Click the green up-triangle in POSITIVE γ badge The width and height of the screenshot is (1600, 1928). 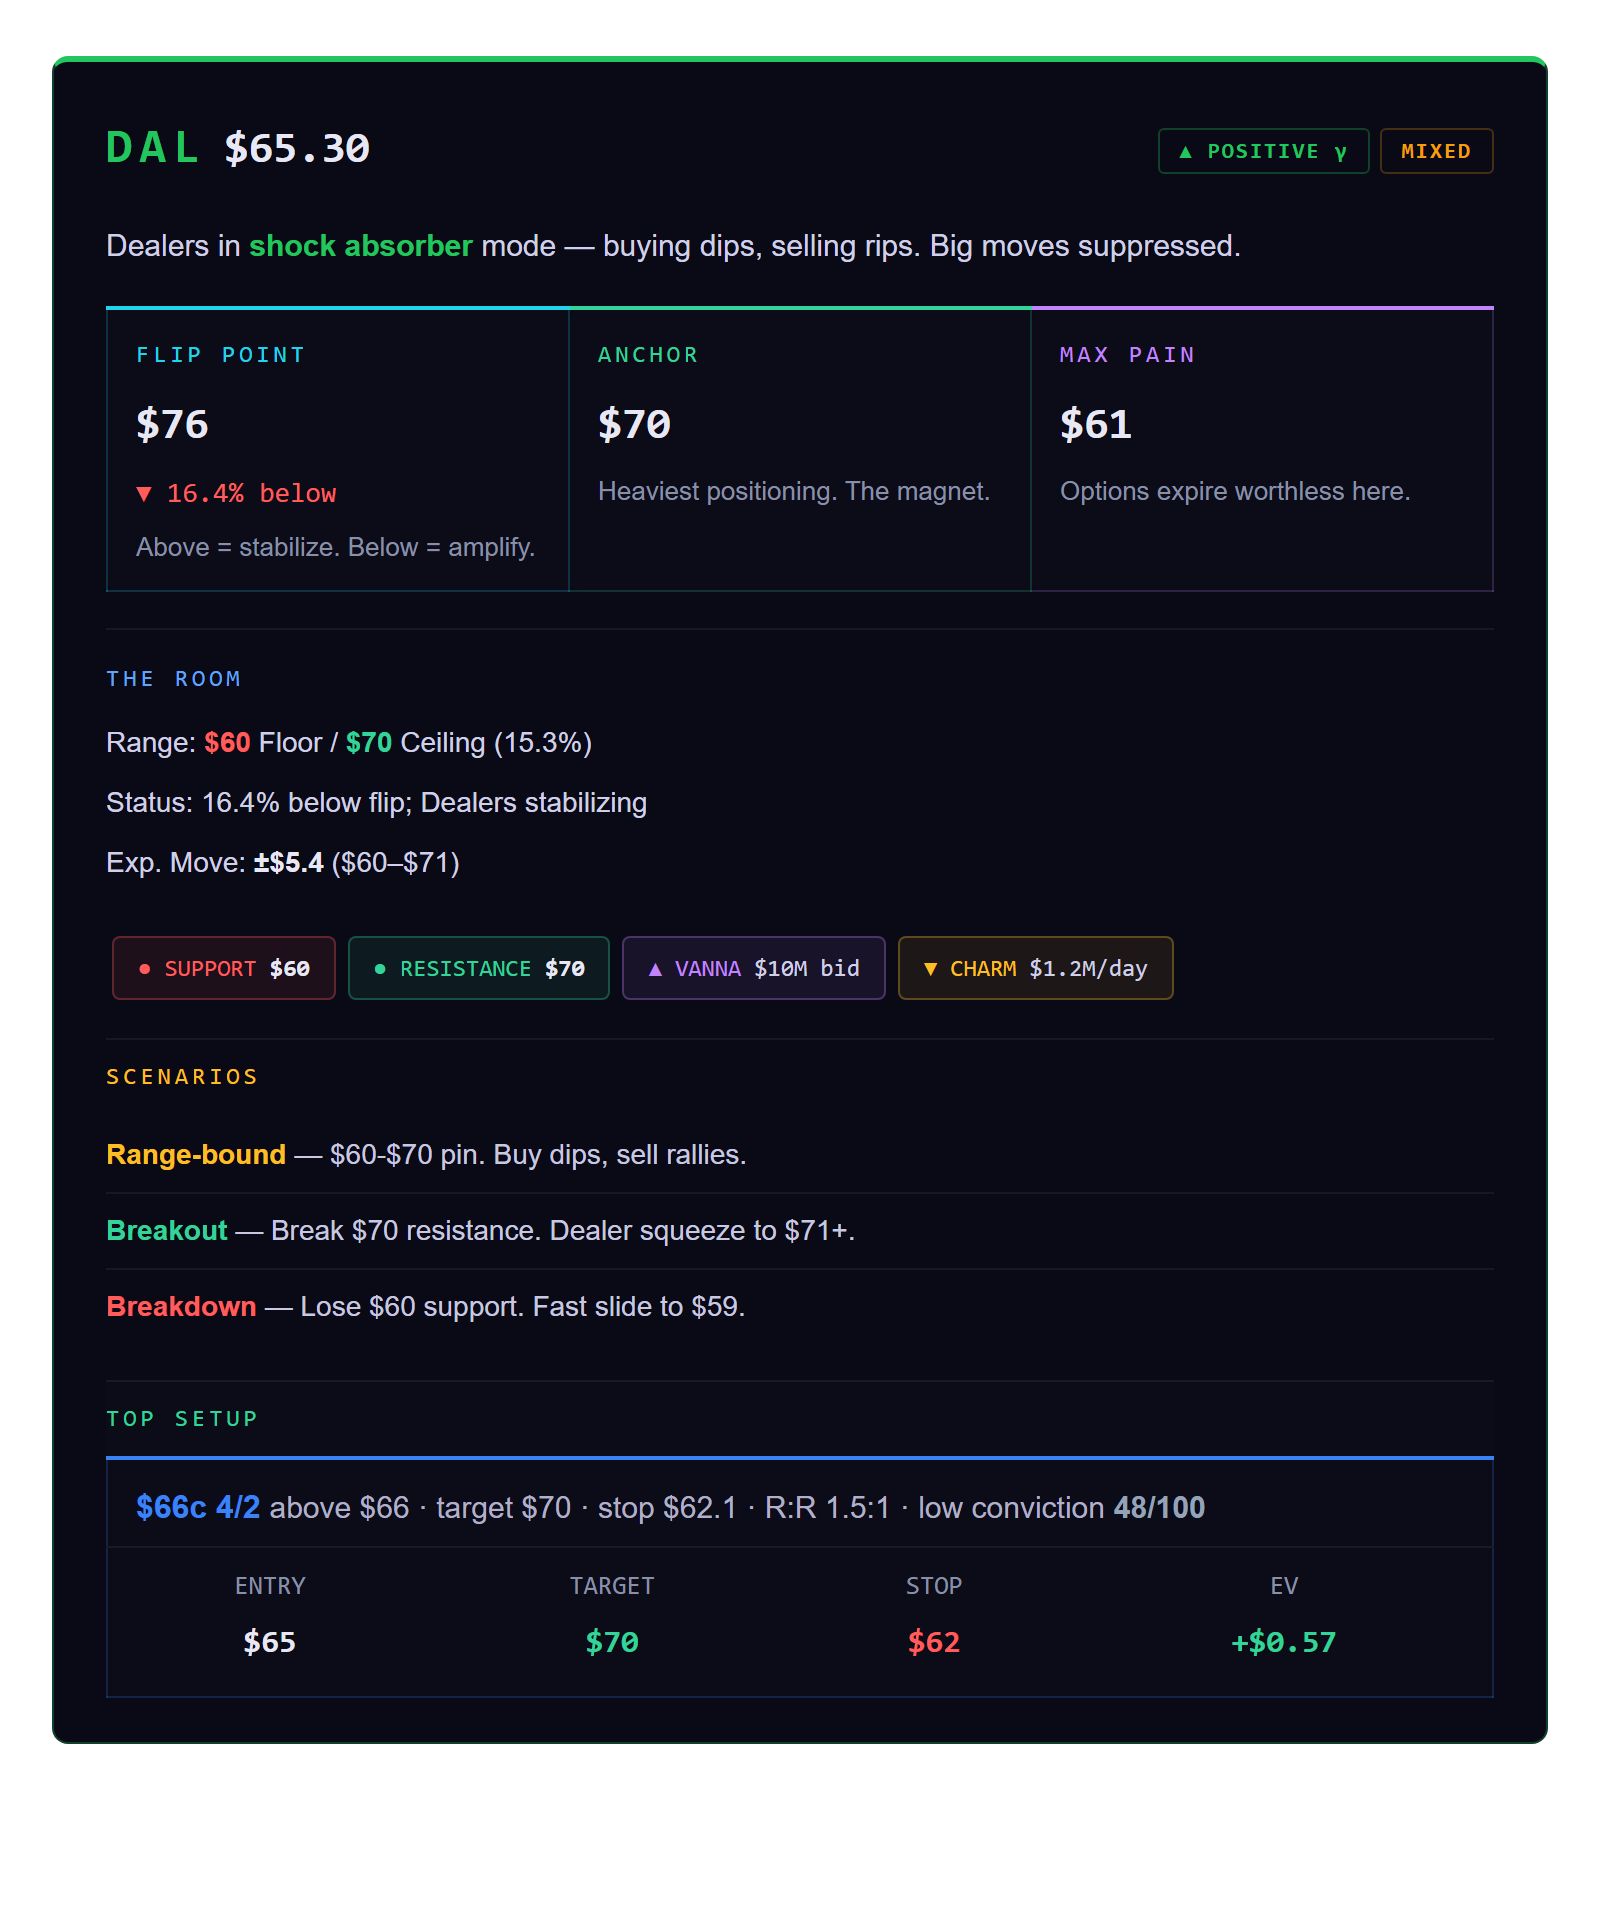click(1185, 152)
